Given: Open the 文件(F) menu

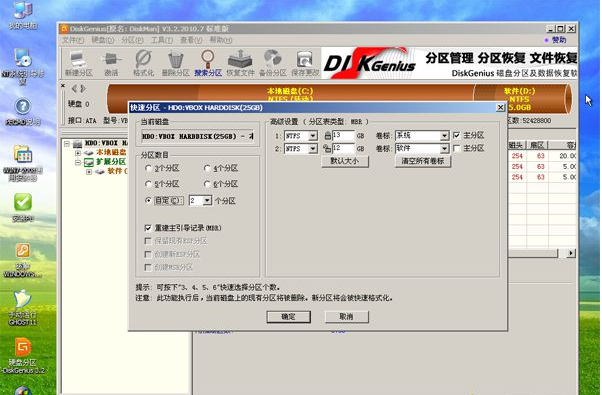Looking at the screenshot, I should (73, 40).
